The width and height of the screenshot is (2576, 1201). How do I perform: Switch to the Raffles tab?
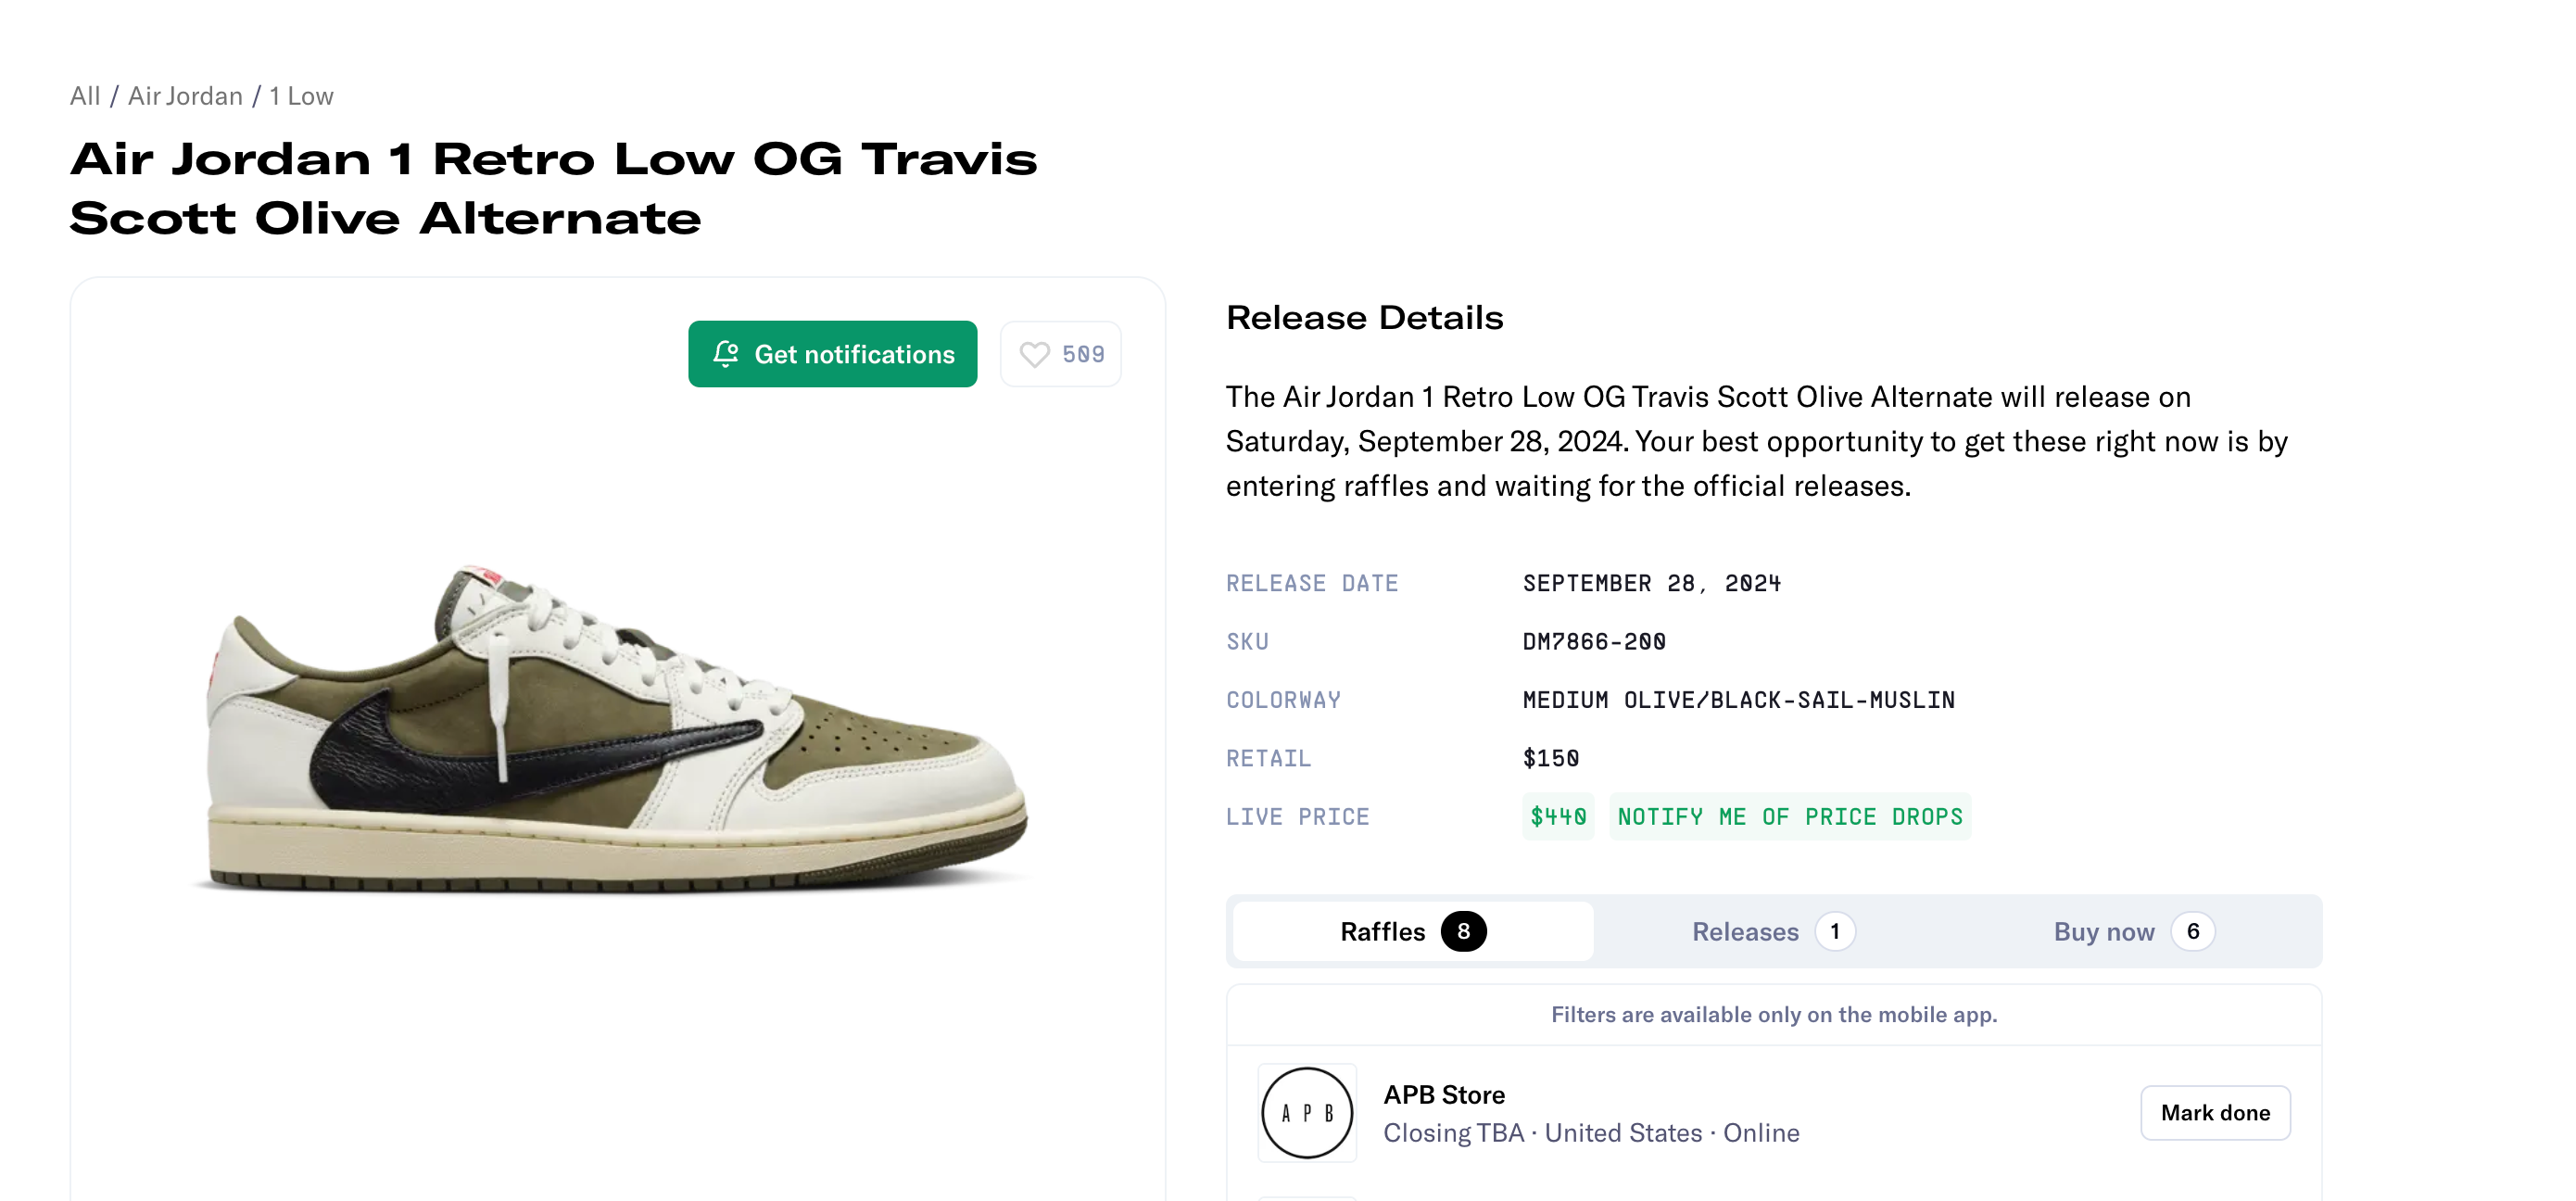click(1411, 931)
